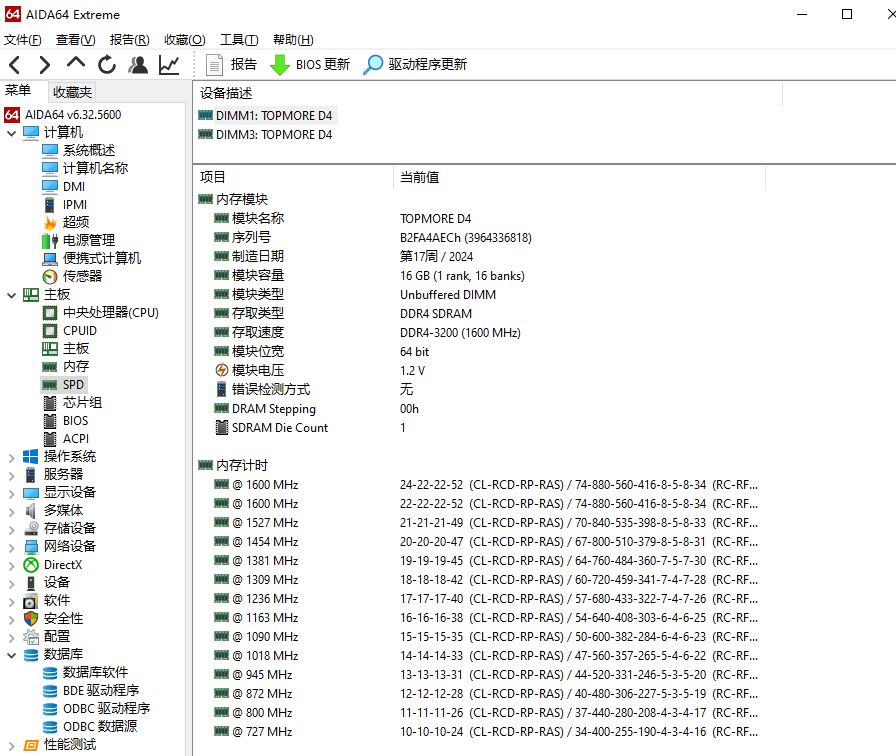Viewport: 896px width, 756px height.
Task: Click the DirectX Xbox icon
Action: click(x=31, y=565)
